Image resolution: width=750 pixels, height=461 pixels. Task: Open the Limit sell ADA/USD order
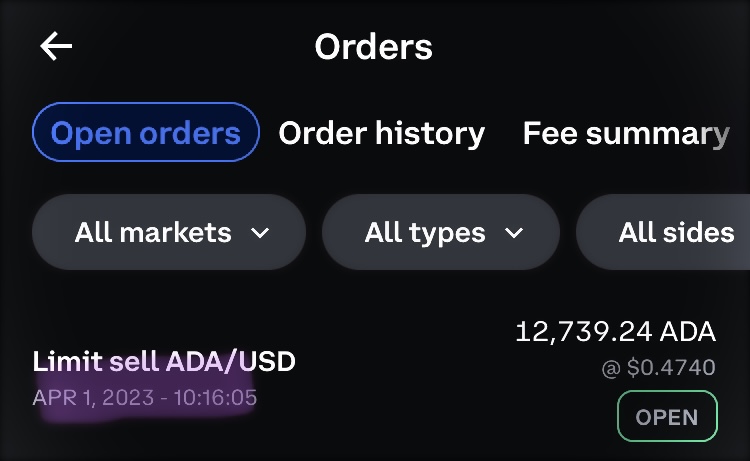pos(164,361)
